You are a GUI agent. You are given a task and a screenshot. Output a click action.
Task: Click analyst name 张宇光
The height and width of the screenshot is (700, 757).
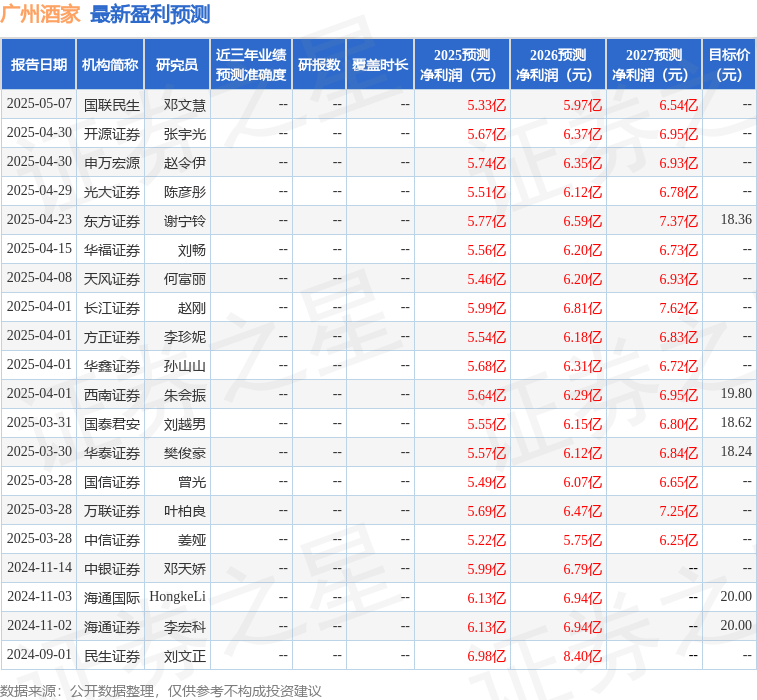pos(184,134)
